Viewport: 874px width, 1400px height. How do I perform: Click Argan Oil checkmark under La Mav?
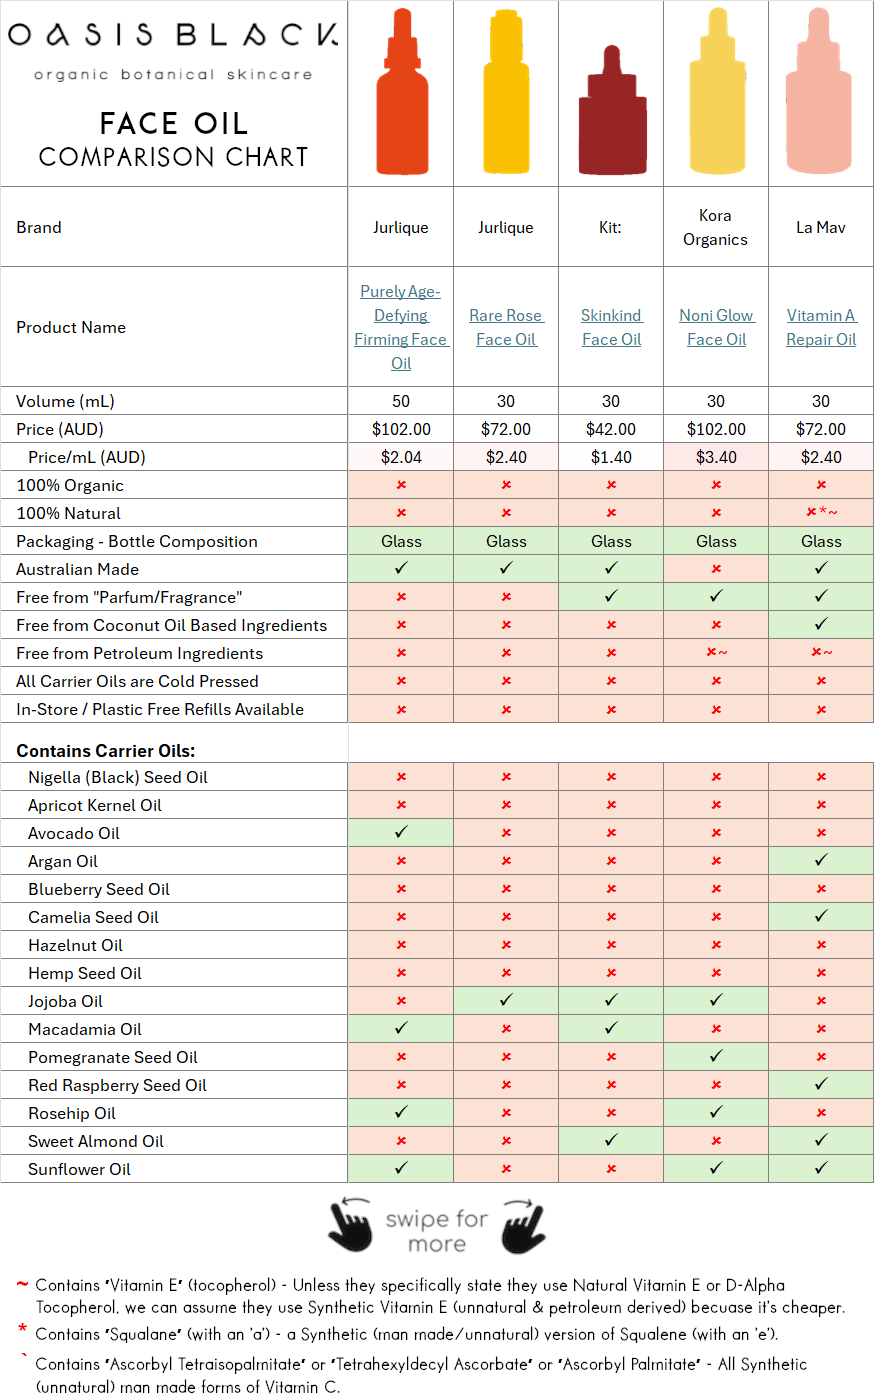pos(821,860)
